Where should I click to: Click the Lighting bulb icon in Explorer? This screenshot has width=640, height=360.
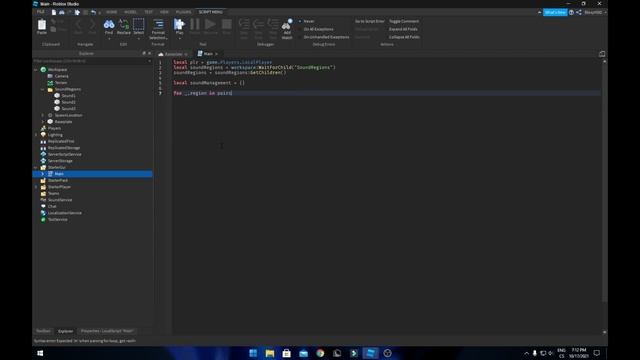point(43,135)
